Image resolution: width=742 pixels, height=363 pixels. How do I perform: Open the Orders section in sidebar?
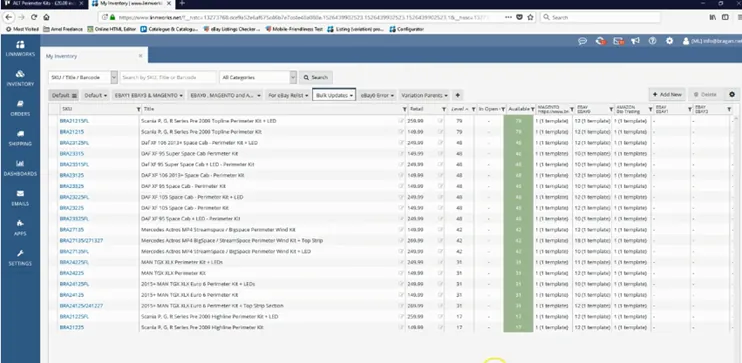click(20, 108)
